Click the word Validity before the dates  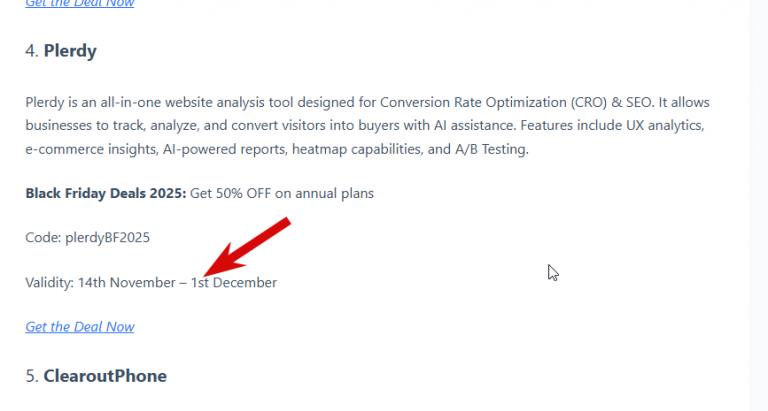(x=48, y=282)
